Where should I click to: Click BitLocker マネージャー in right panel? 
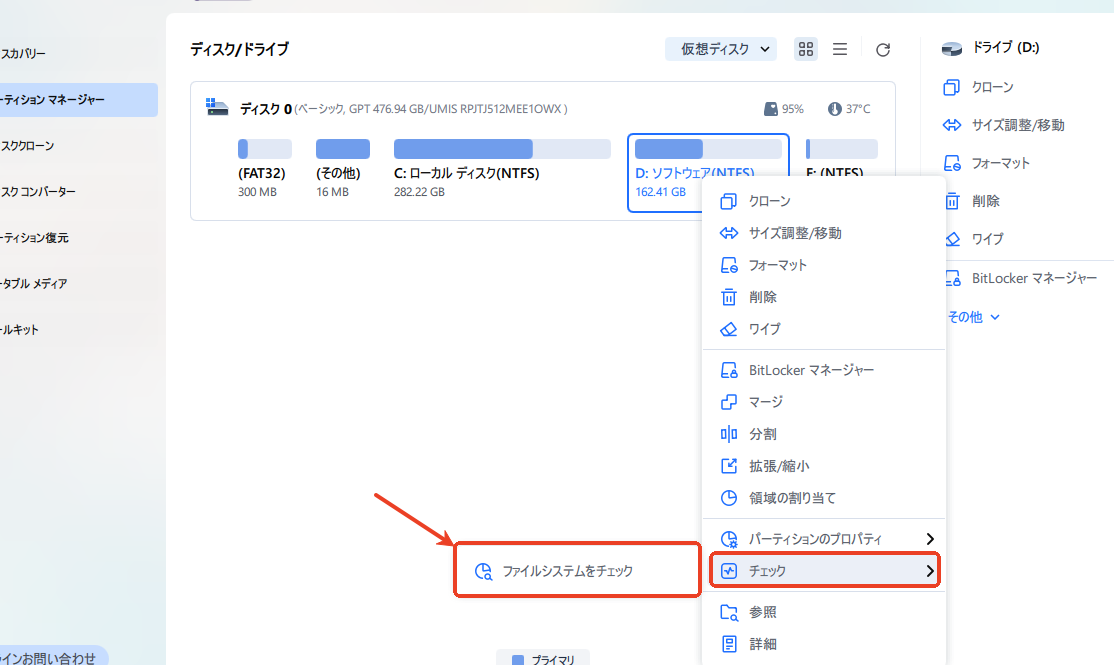point(1034,278)
